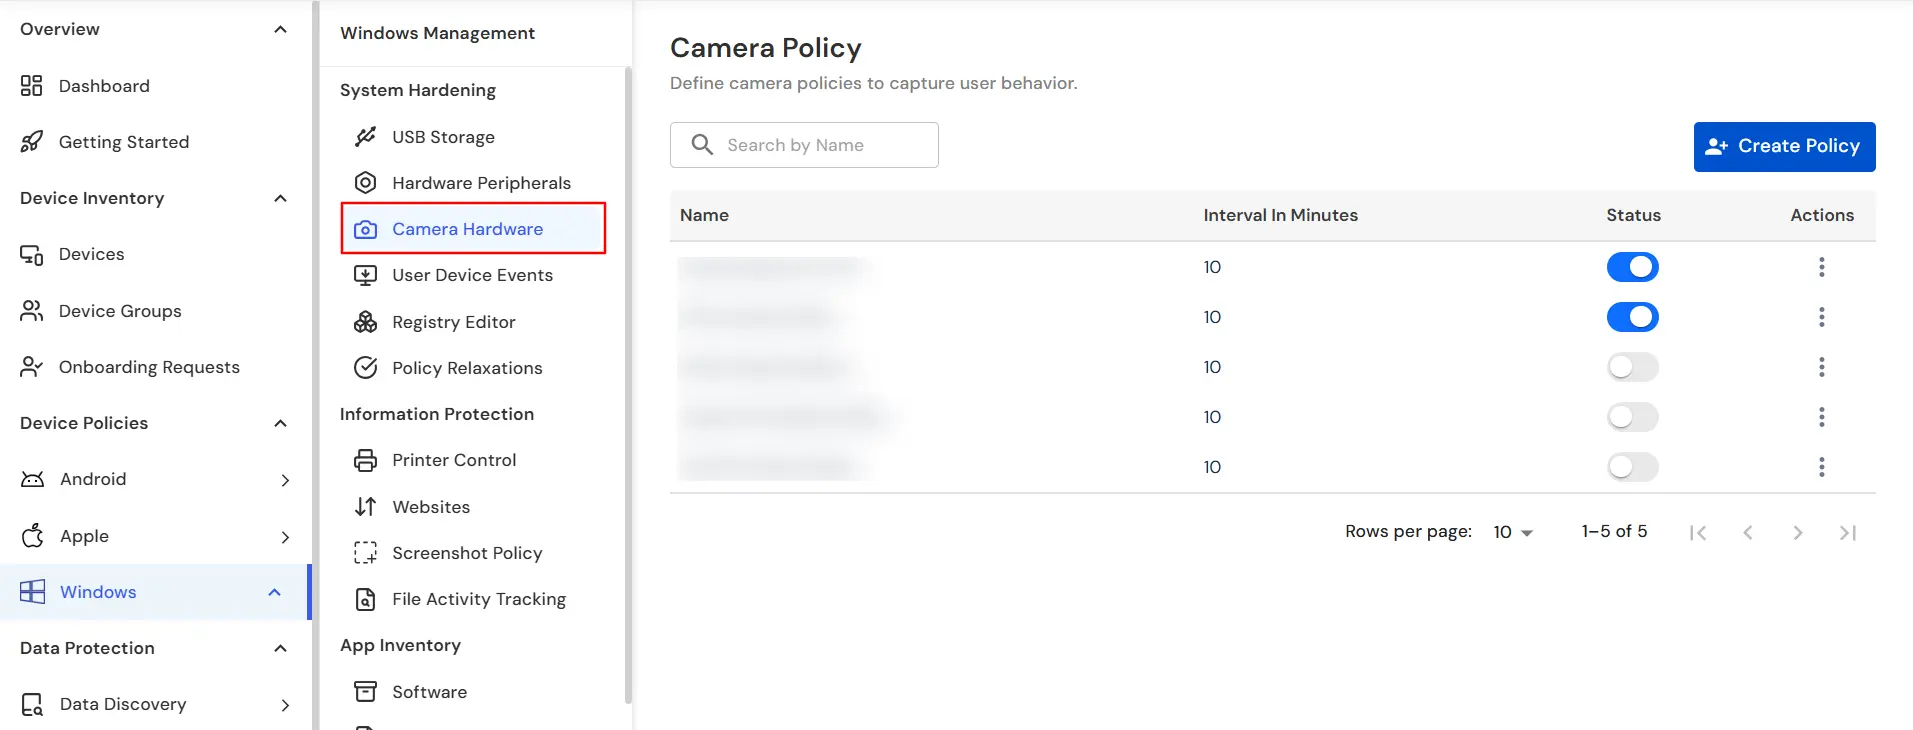Enable the fourth policy's status toggle
The width and height of the screenshot is (1913, 730).
pos(1633,417)
